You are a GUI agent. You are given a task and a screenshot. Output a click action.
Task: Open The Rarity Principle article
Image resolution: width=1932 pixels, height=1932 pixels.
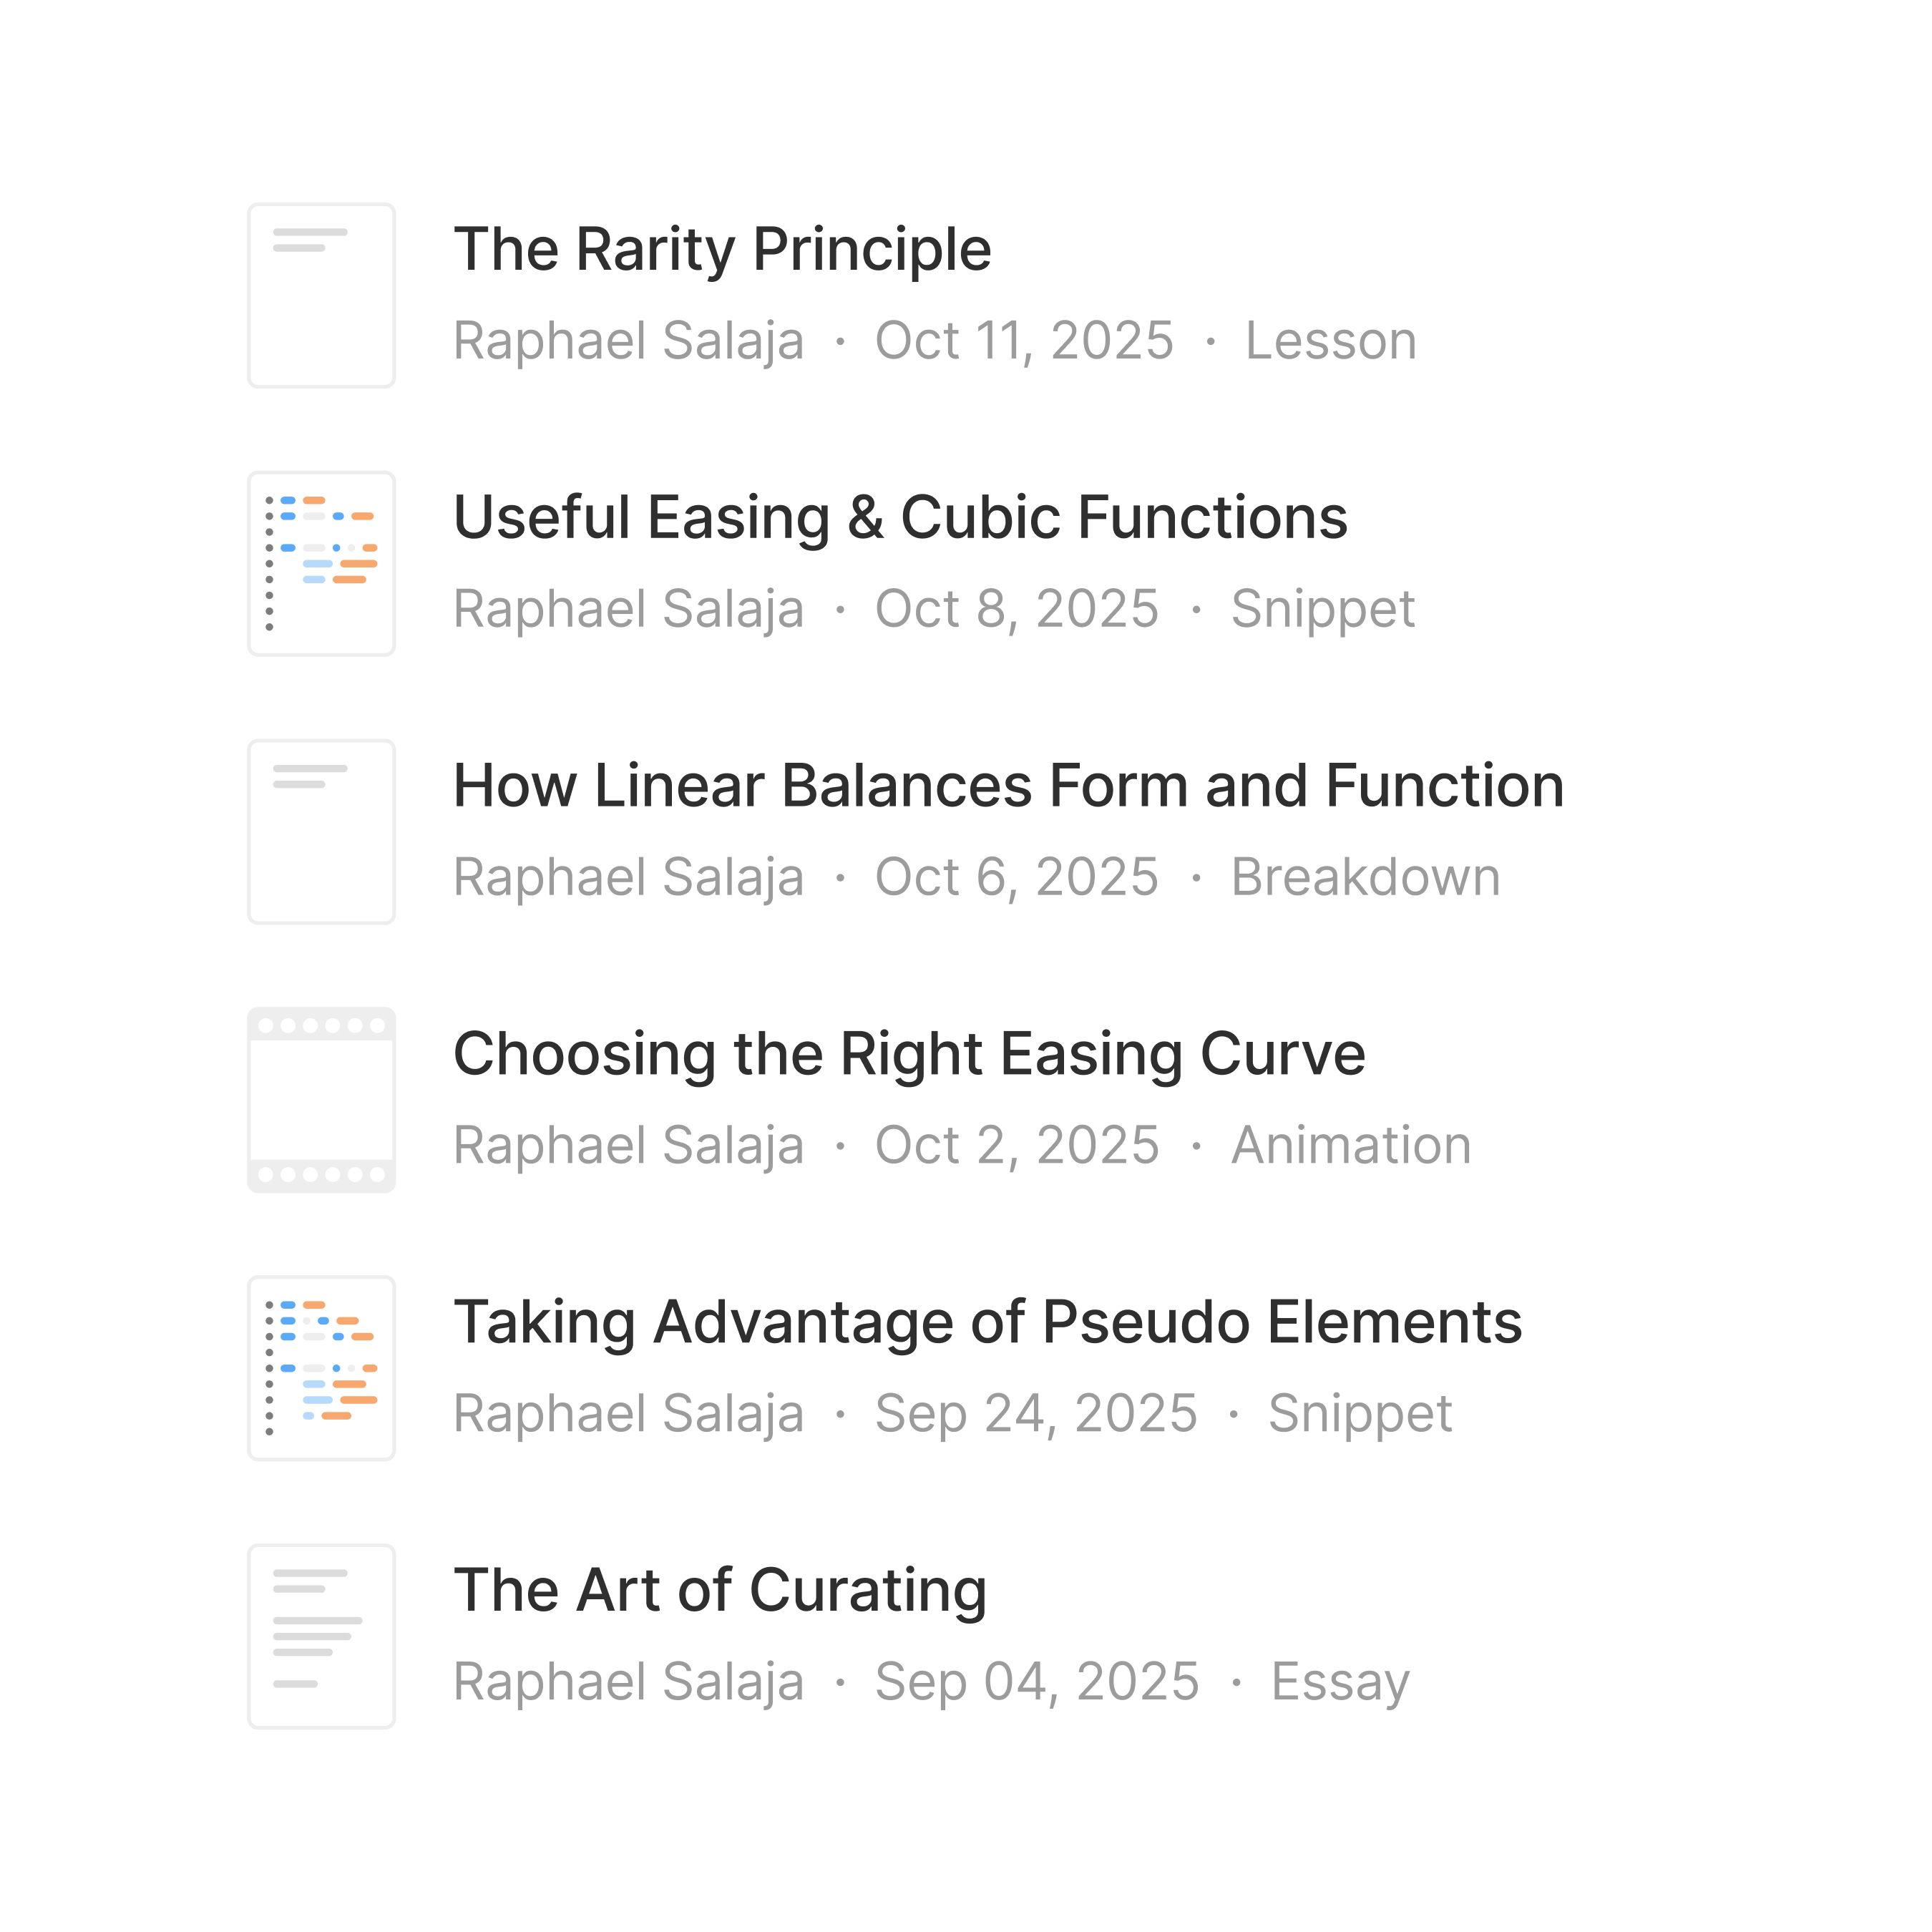[722, 249]
